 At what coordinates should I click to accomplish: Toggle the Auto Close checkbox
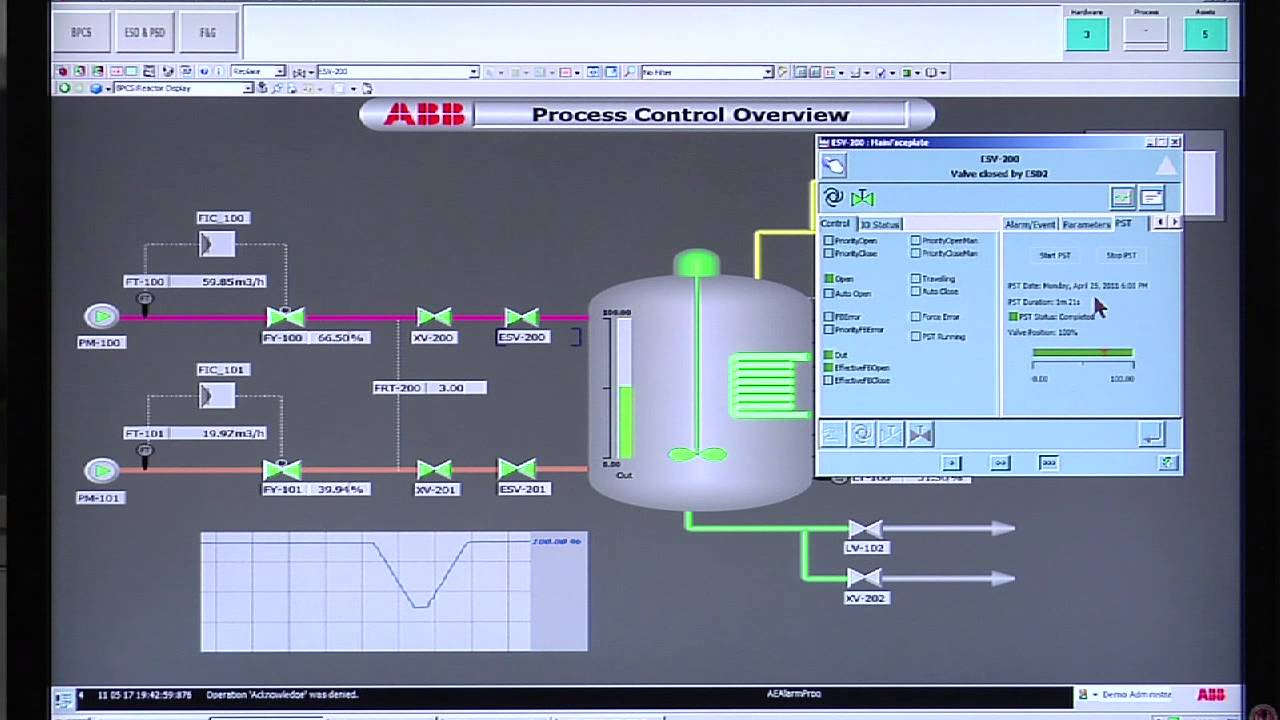click(915, 292)
